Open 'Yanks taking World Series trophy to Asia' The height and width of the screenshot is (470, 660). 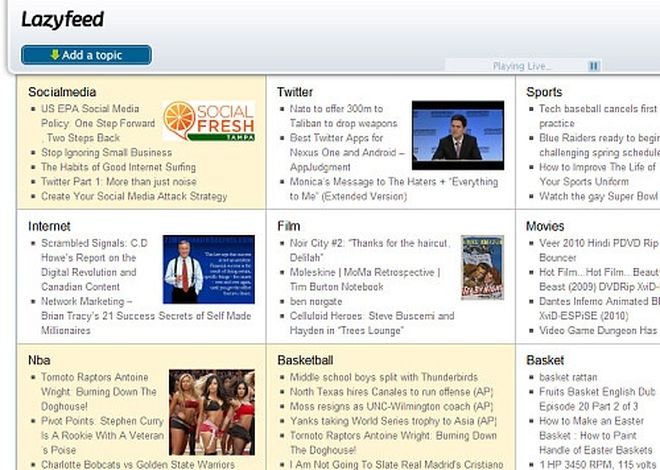393,421
